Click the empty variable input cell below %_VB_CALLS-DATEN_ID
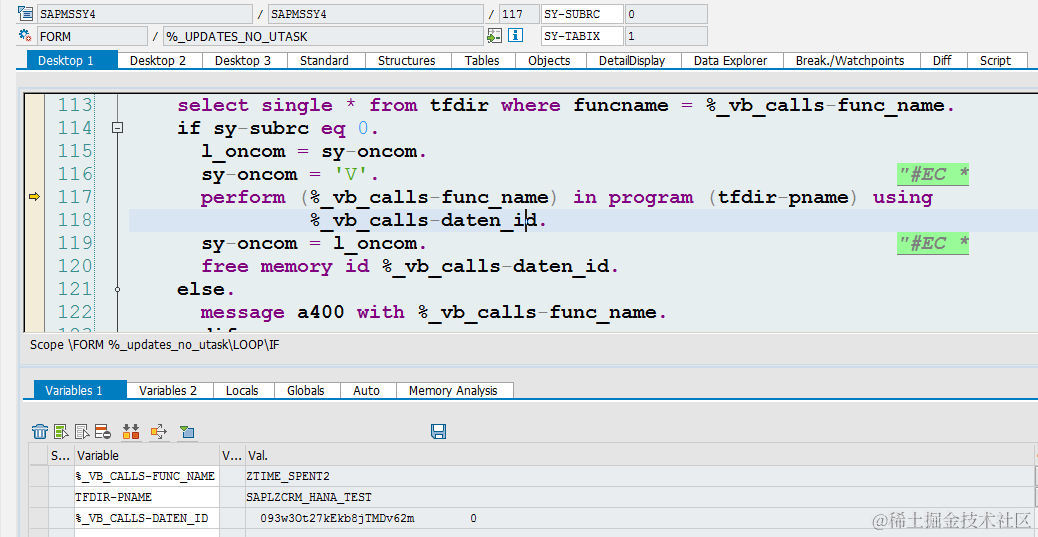Image resolution: width=1038 pixels, height=537 pixels. (146, 532)
